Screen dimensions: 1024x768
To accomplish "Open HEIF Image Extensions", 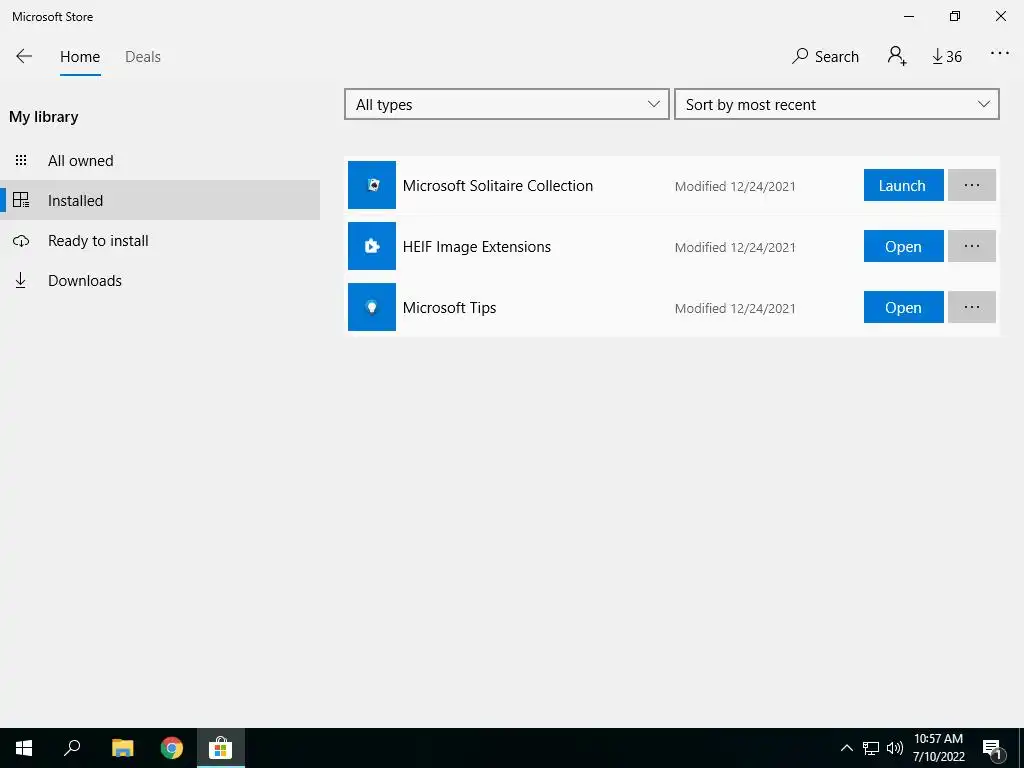I will tap(903, 246).
